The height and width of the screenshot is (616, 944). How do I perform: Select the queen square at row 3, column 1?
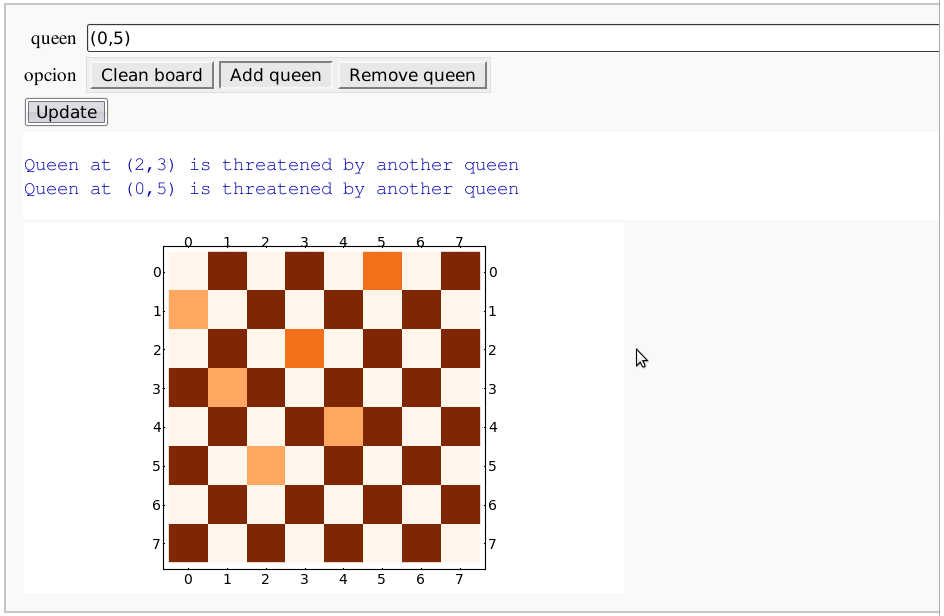(227, 388)
